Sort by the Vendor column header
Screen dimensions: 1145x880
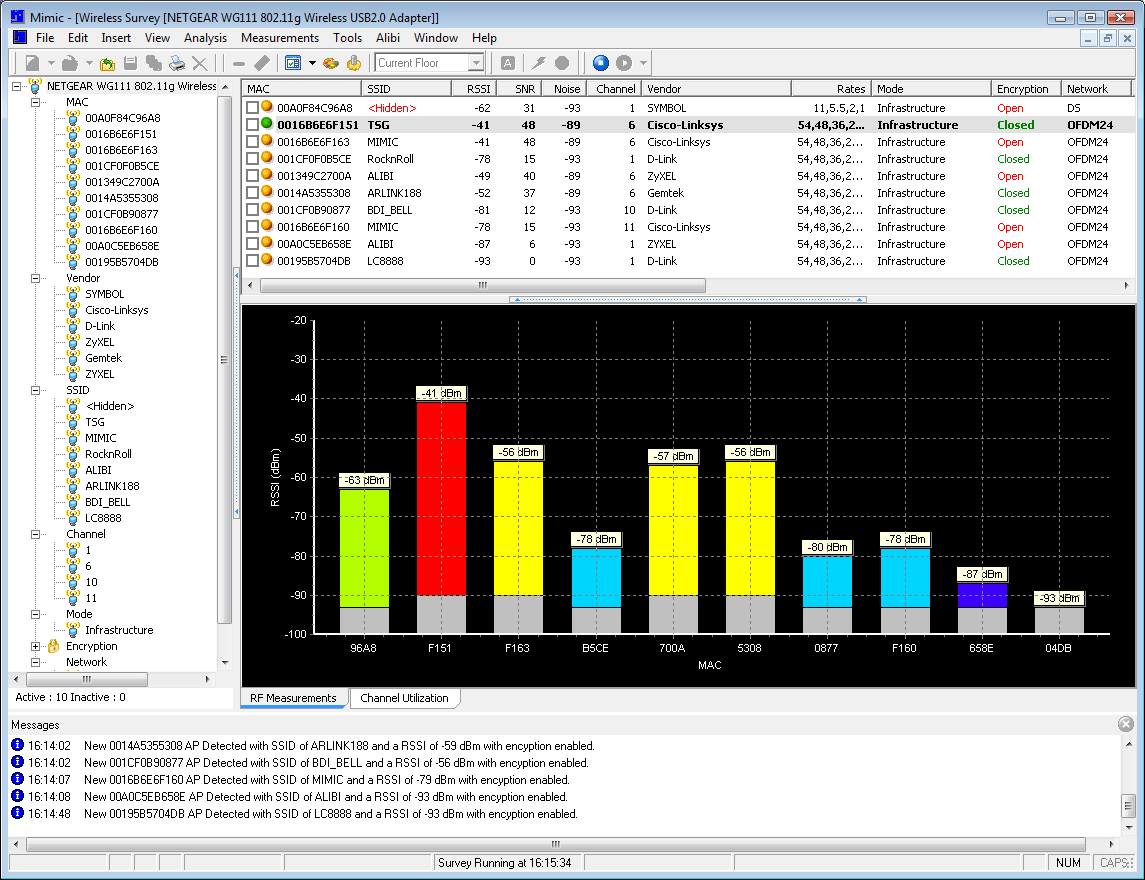pyautogui.click(x=716, y=89)
